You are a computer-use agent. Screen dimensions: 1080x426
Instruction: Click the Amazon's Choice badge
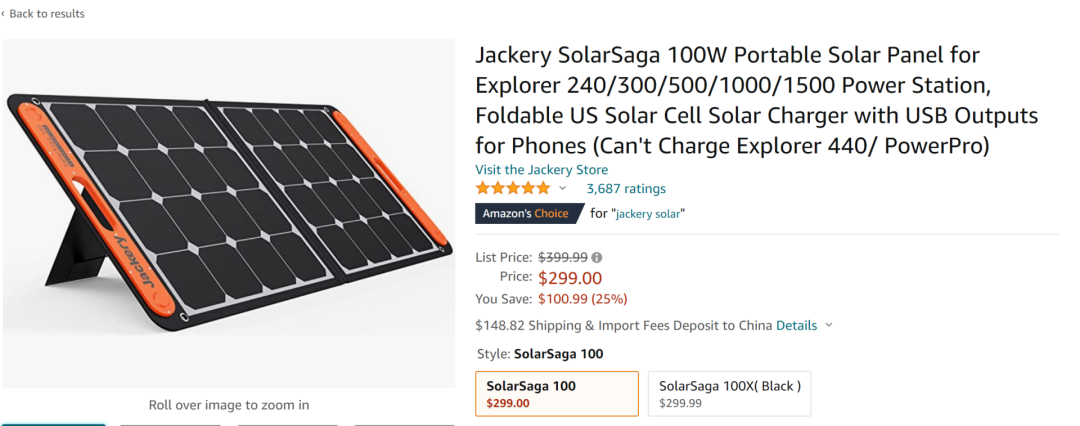click(x=526, y=213)
